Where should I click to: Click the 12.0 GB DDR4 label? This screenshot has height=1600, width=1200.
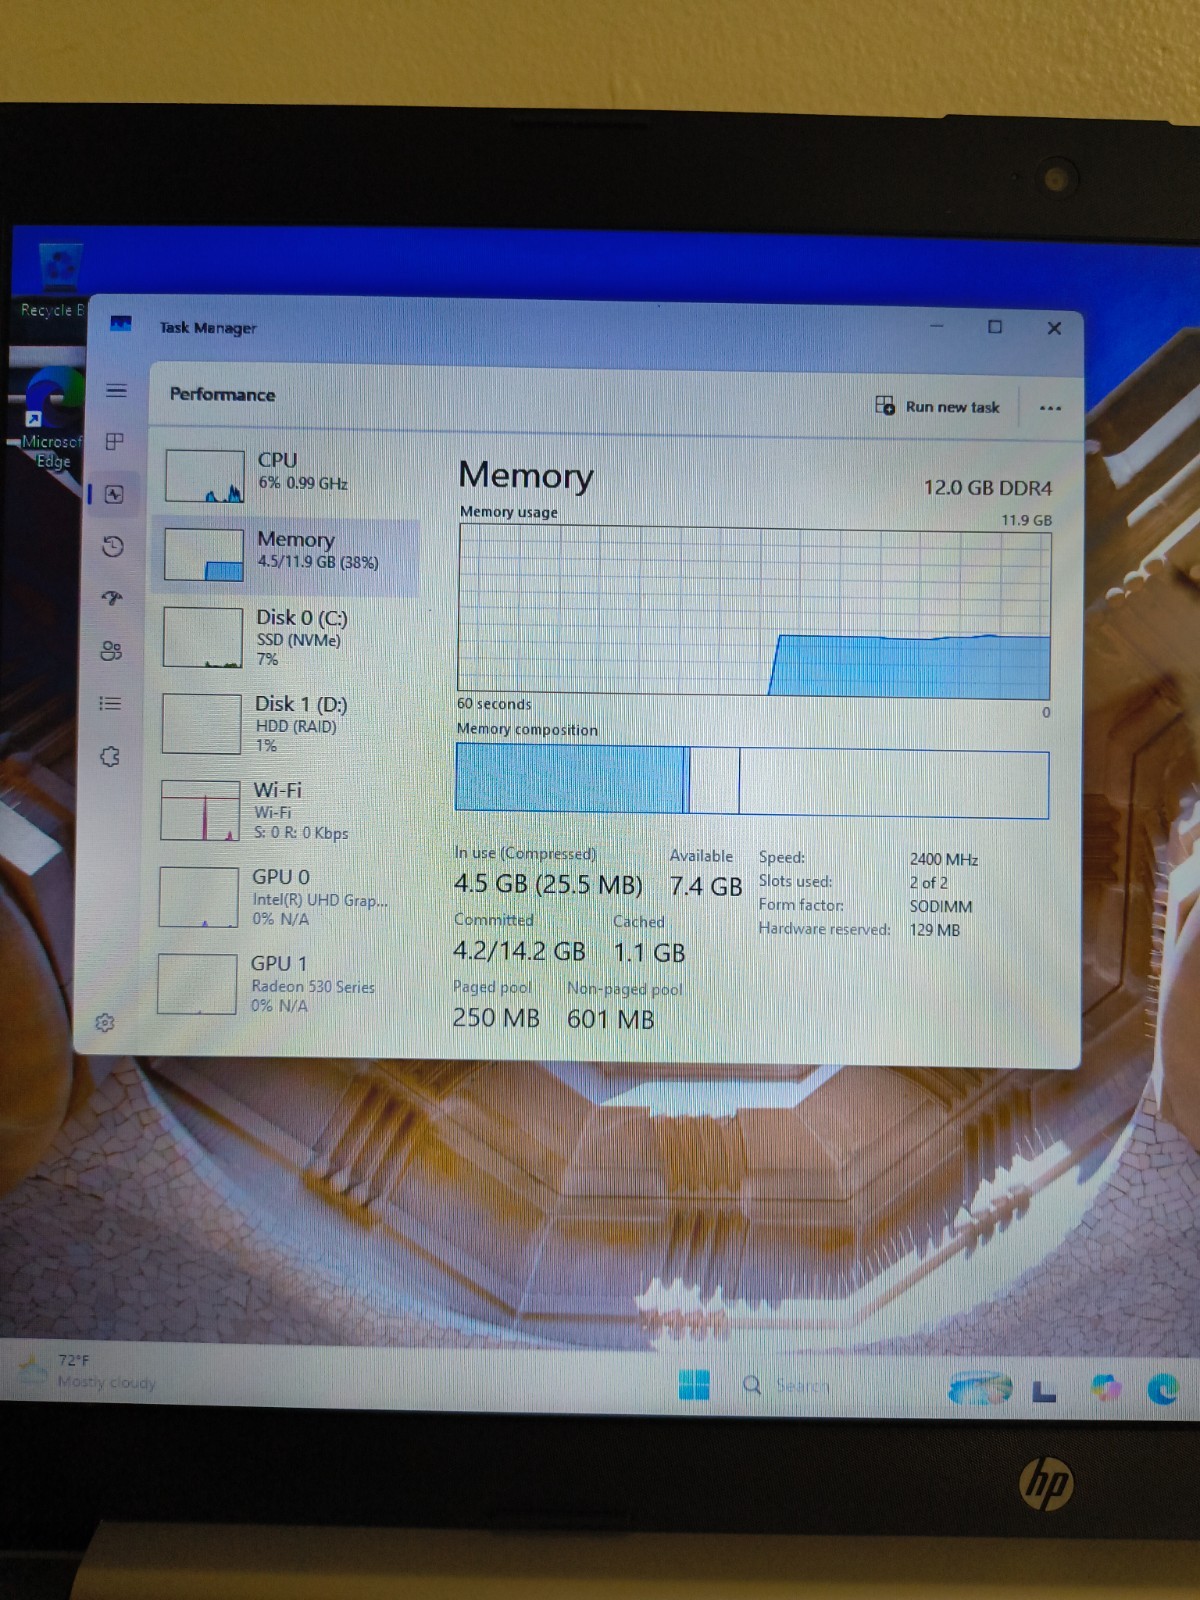pos(987,488)
